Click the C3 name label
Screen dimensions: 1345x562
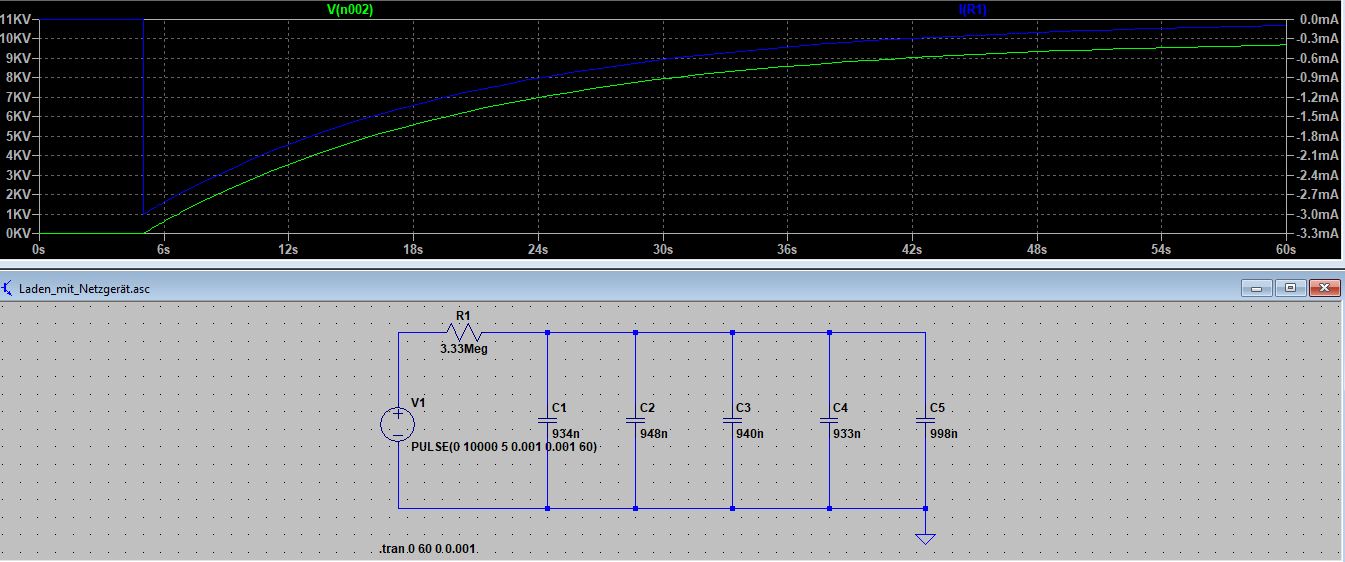tap(743, 408)
